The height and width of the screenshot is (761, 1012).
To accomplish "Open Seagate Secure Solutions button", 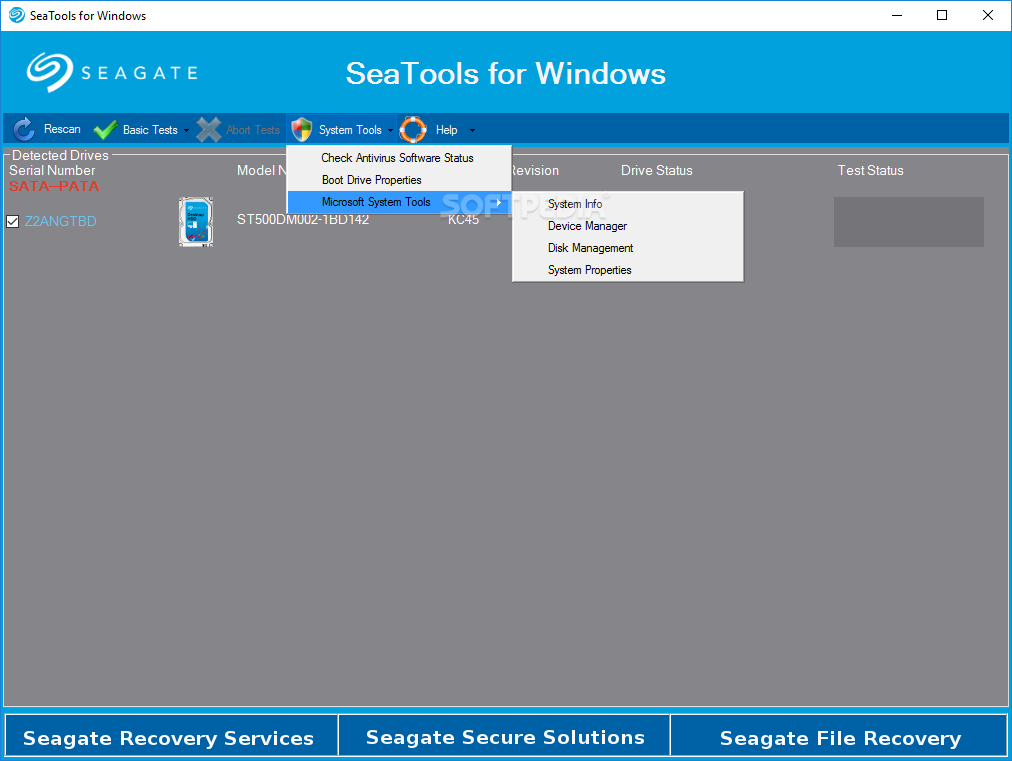I will pos(505,735).
